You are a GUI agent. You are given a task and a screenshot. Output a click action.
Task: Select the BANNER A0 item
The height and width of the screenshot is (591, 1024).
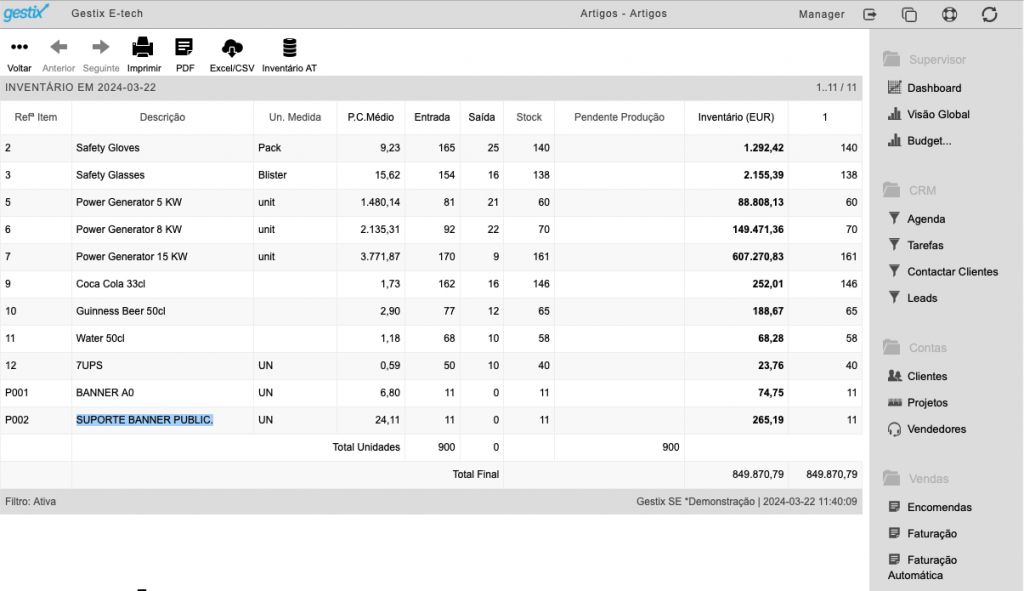[104, 392]
